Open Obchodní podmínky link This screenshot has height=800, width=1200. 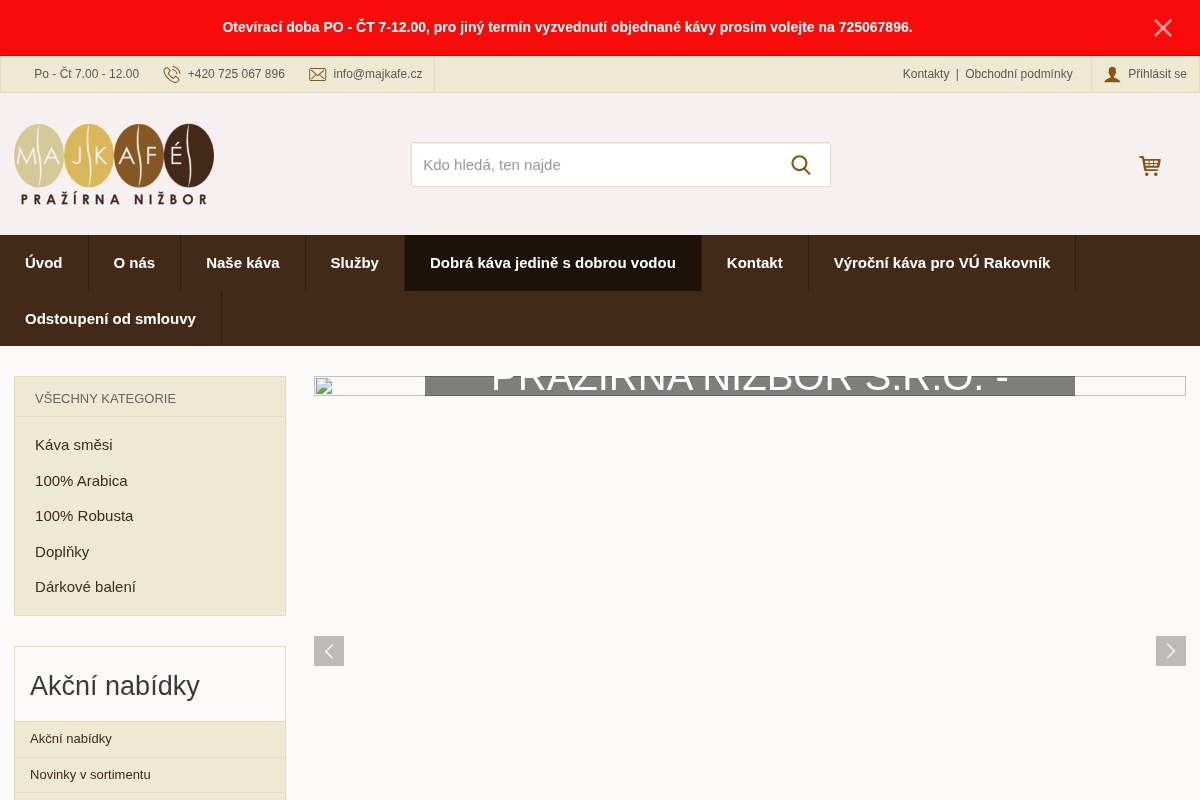tap(1019, 74)
